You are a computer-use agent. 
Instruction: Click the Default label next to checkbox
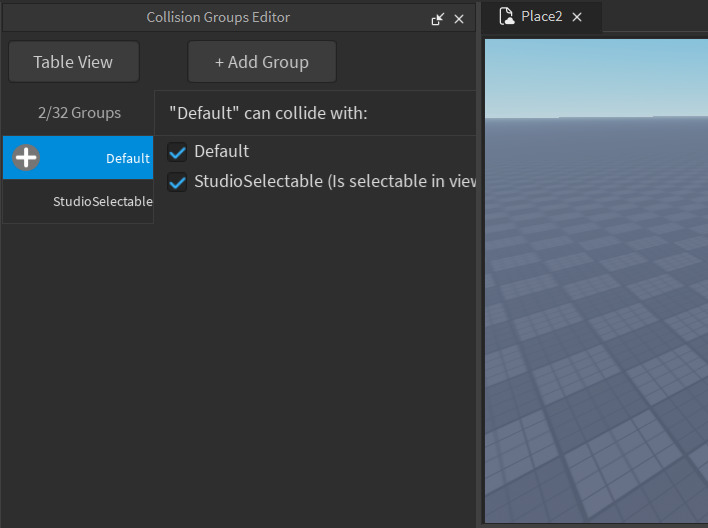[x=221, y=151]
